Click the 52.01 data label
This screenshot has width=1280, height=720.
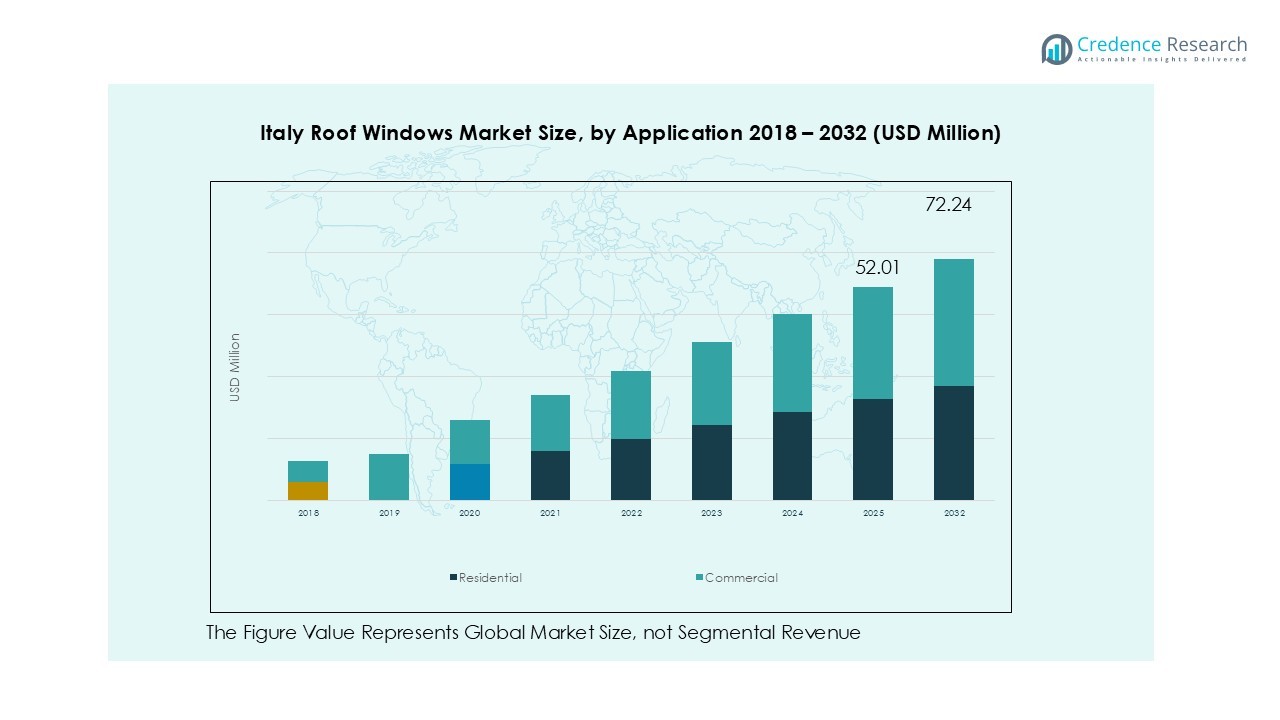tap(877, 267)
